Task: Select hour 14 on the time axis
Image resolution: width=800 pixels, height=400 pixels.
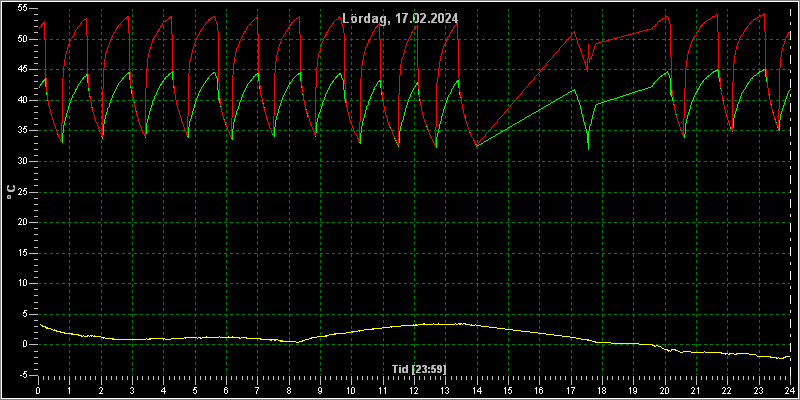Action: tap(476, 391)
